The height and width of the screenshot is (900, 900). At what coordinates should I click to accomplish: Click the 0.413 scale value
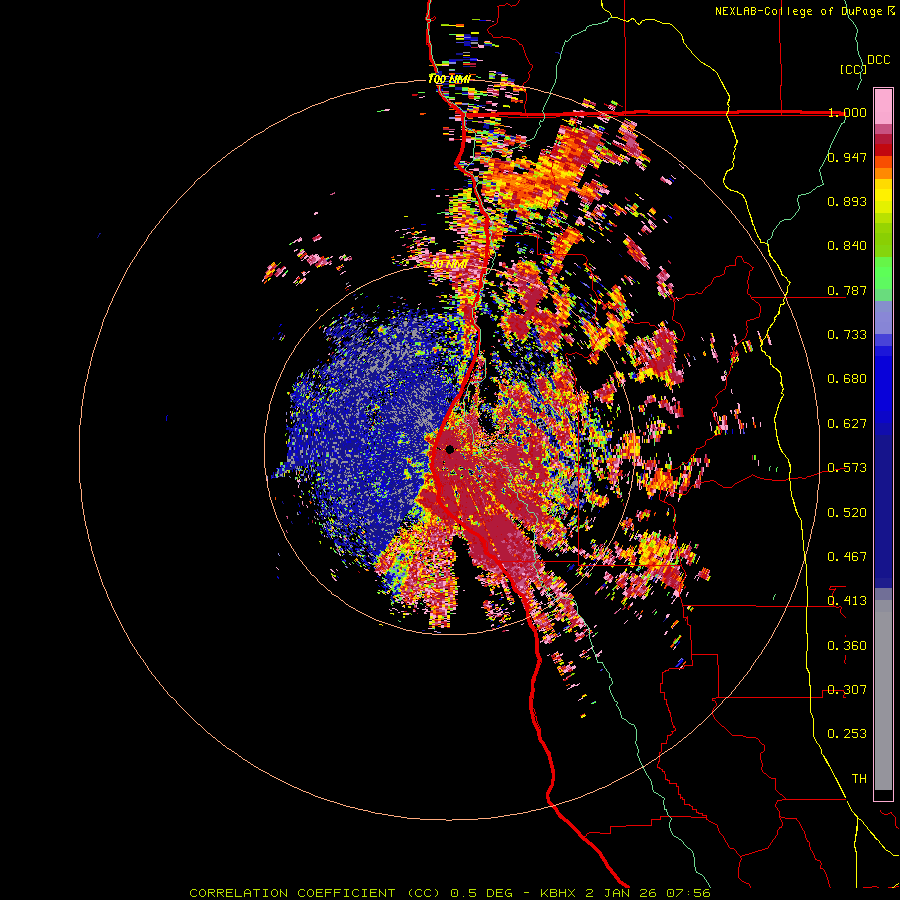[x=847, y=601]
